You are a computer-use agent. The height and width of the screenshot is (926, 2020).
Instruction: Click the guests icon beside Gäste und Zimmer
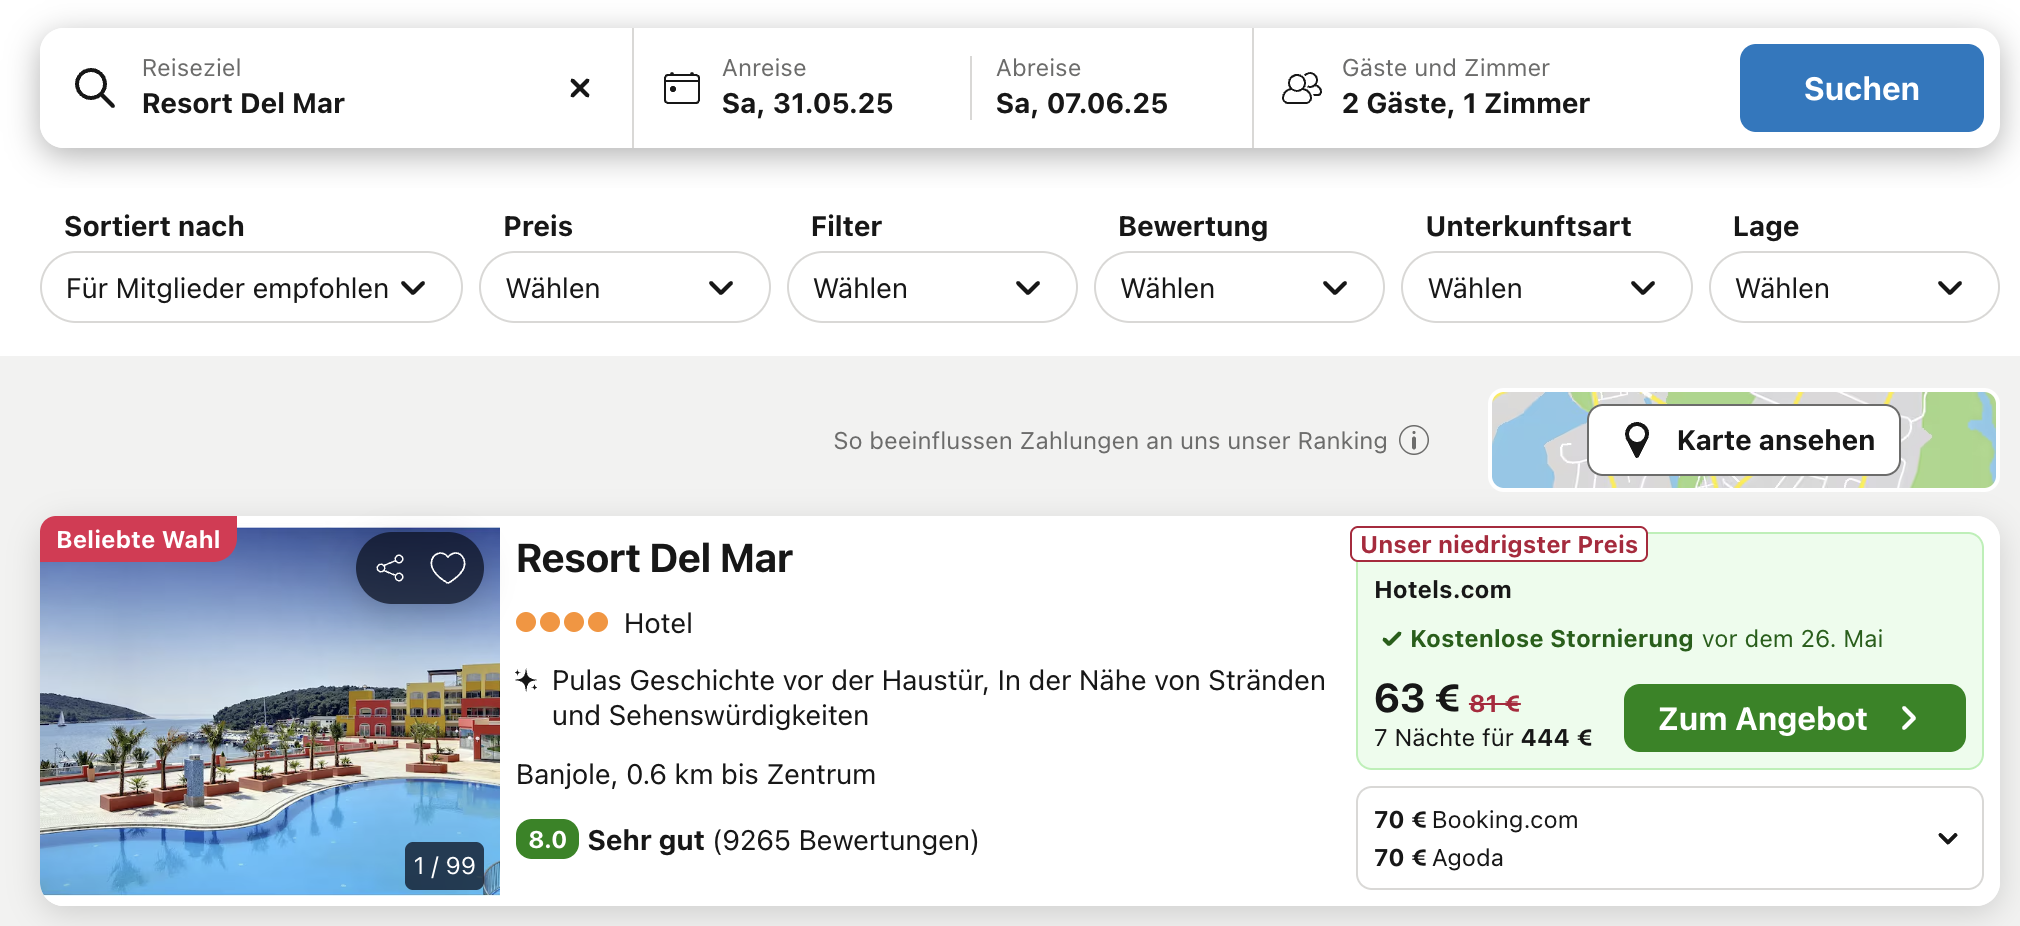[x=1302, y=88]
